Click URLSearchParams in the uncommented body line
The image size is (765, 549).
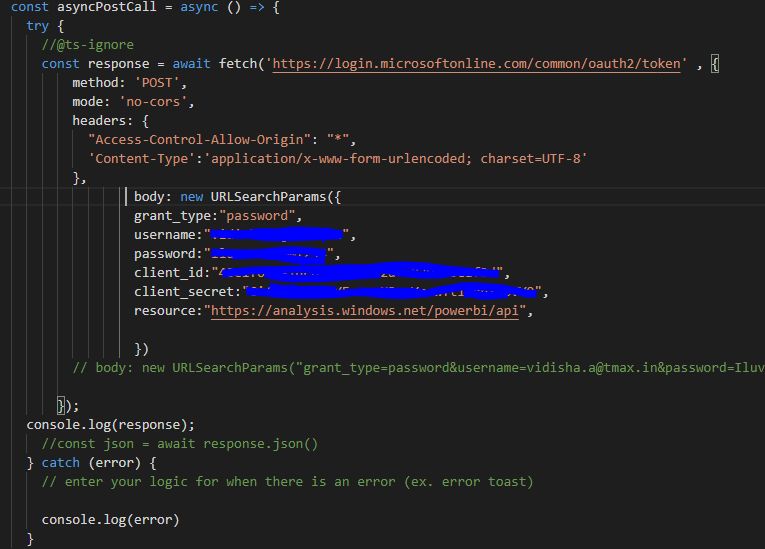coord(268,197)
